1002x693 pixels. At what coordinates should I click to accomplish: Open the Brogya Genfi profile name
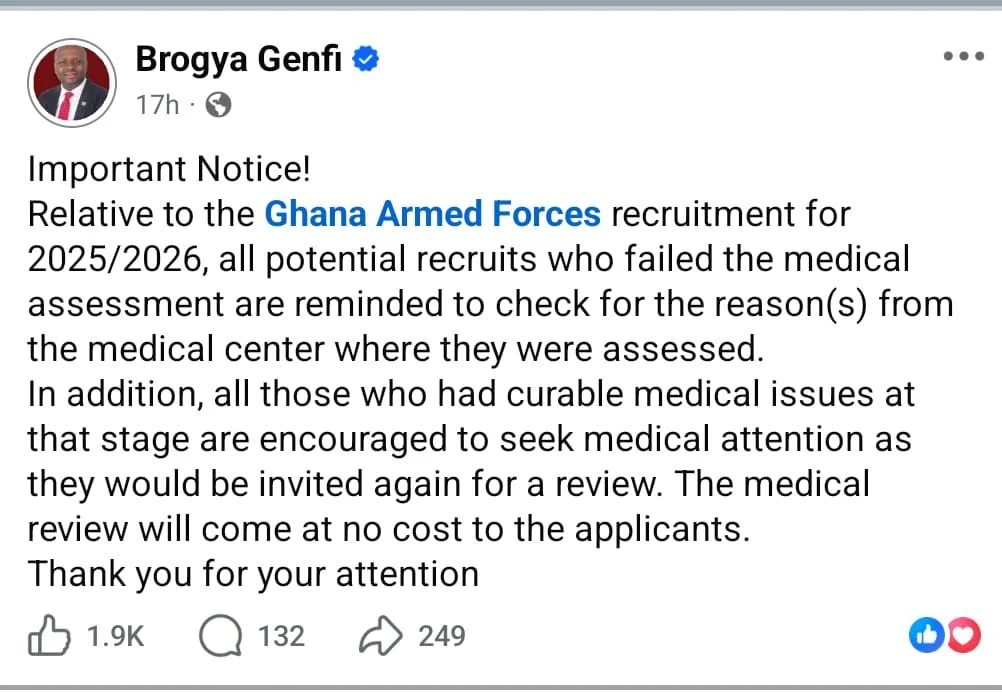(x=238, y=60)
